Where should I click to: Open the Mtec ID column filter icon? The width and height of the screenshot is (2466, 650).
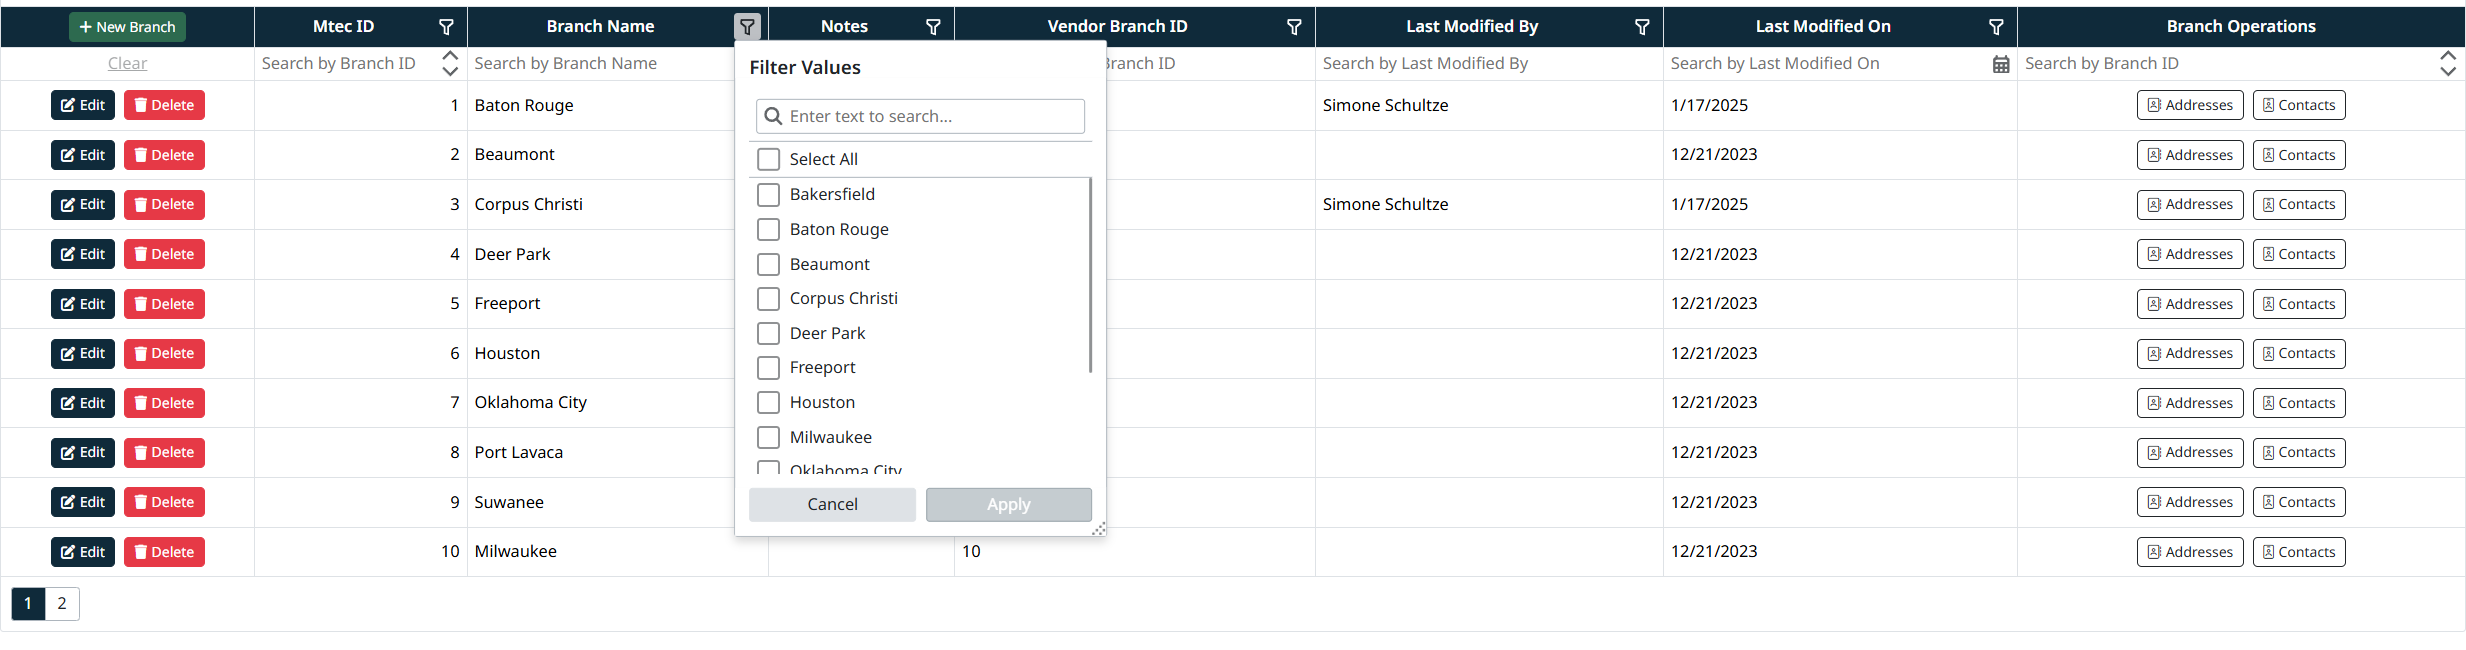point(446,27)
